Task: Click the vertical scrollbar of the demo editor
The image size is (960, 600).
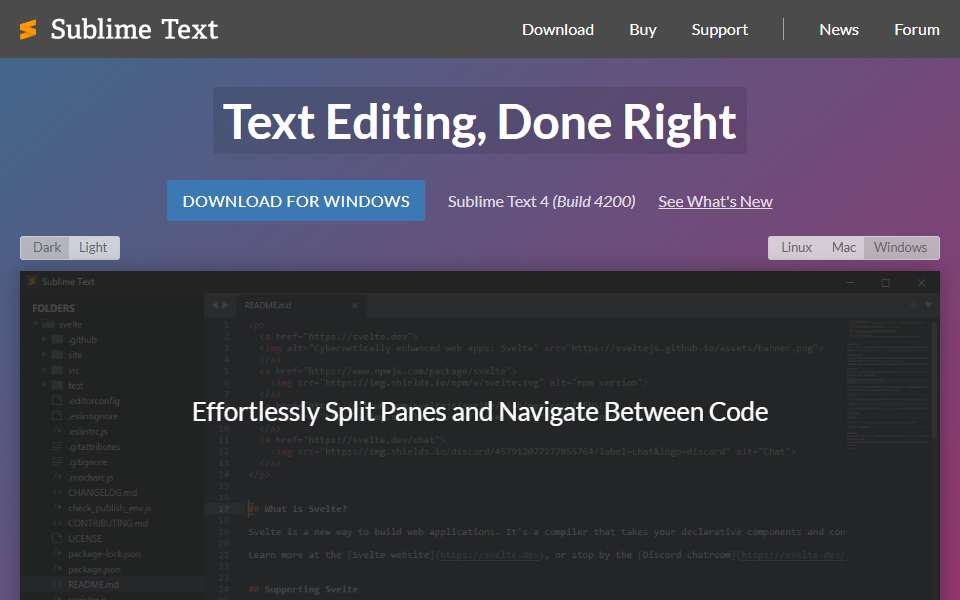Action: point(935,380)
